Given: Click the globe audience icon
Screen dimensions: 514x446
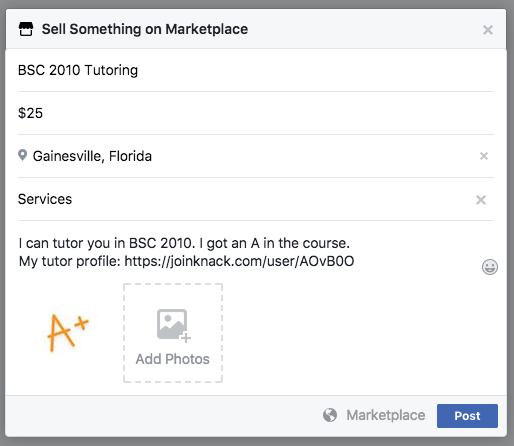Looking at the screenshot, I should click(330, 415).
